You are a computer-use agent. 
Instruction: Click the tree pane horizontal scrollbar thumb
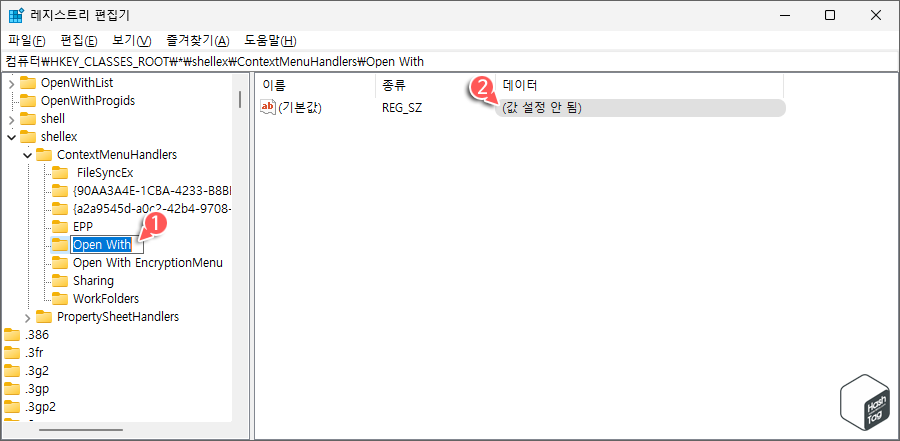80,430
